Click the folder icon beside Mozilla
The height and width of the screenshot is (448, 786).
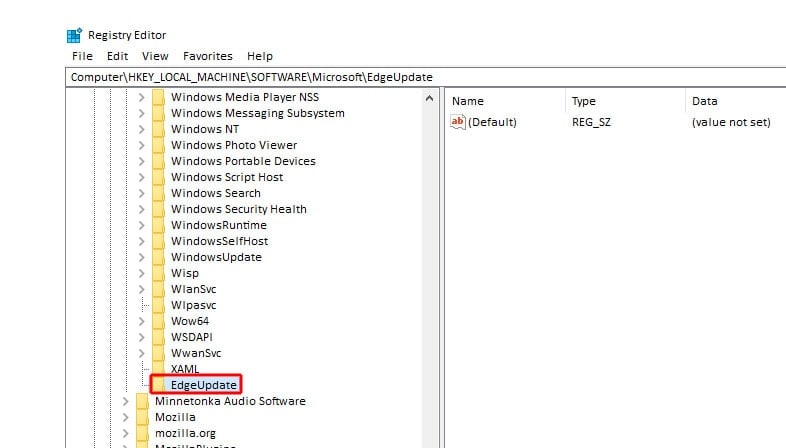click(x=142, y=417)
